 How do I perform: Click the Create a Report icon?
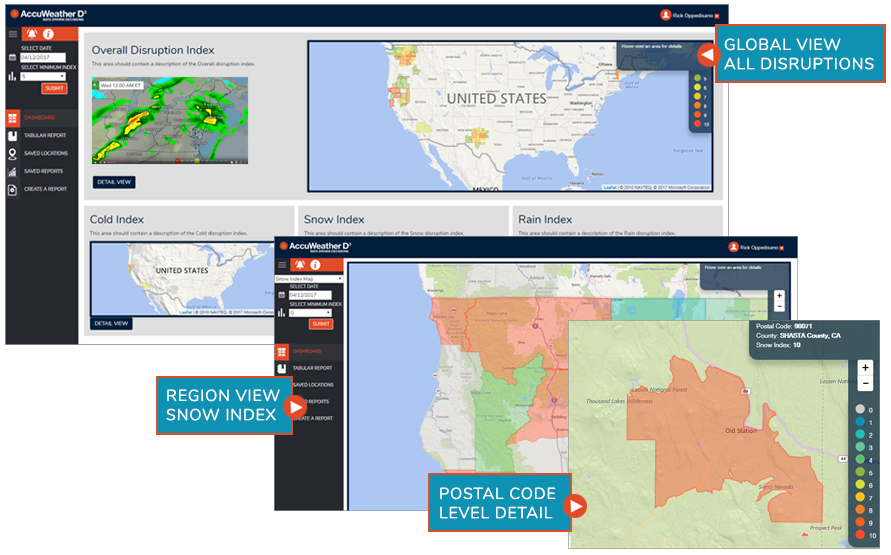point(12,188)
